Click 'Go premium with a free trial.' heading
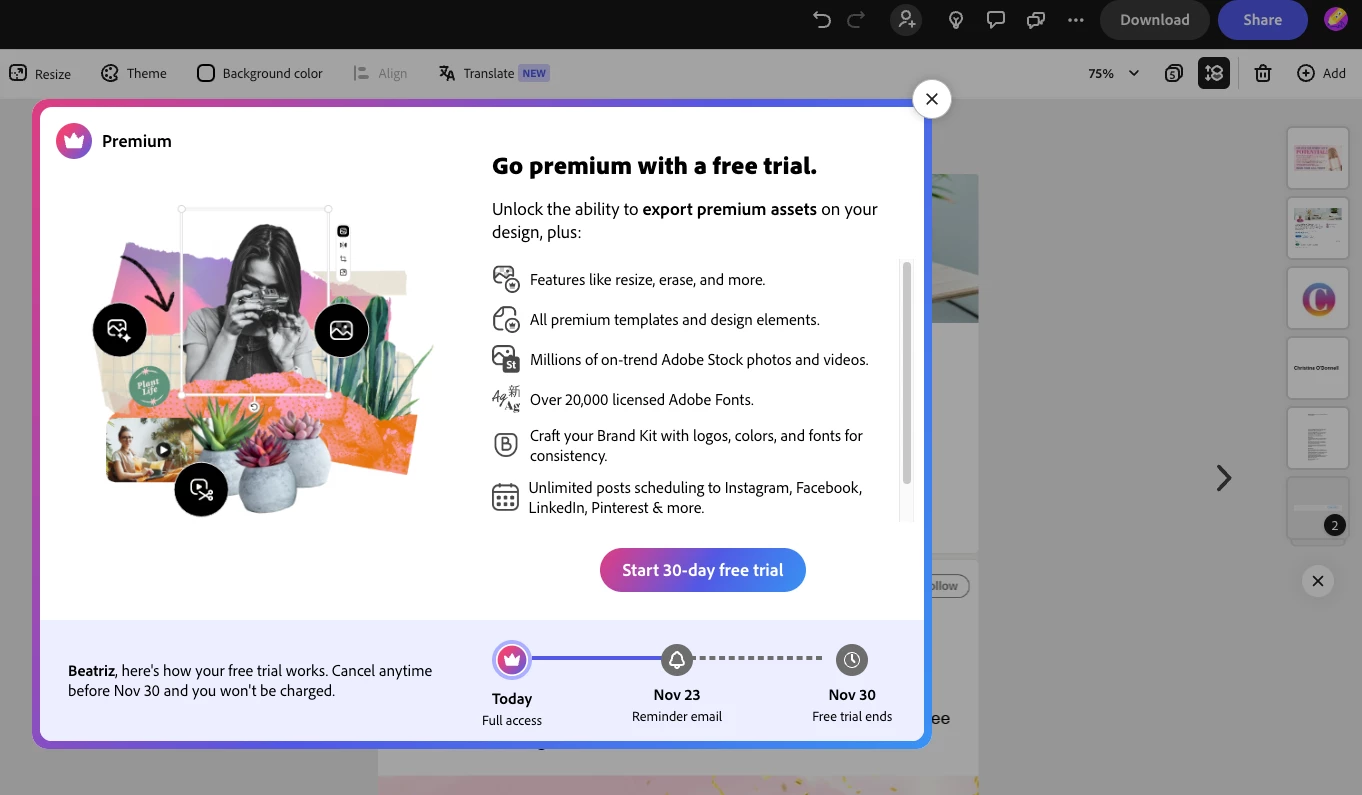Screen dimensions: 1362x795 [x=654, y=166]
